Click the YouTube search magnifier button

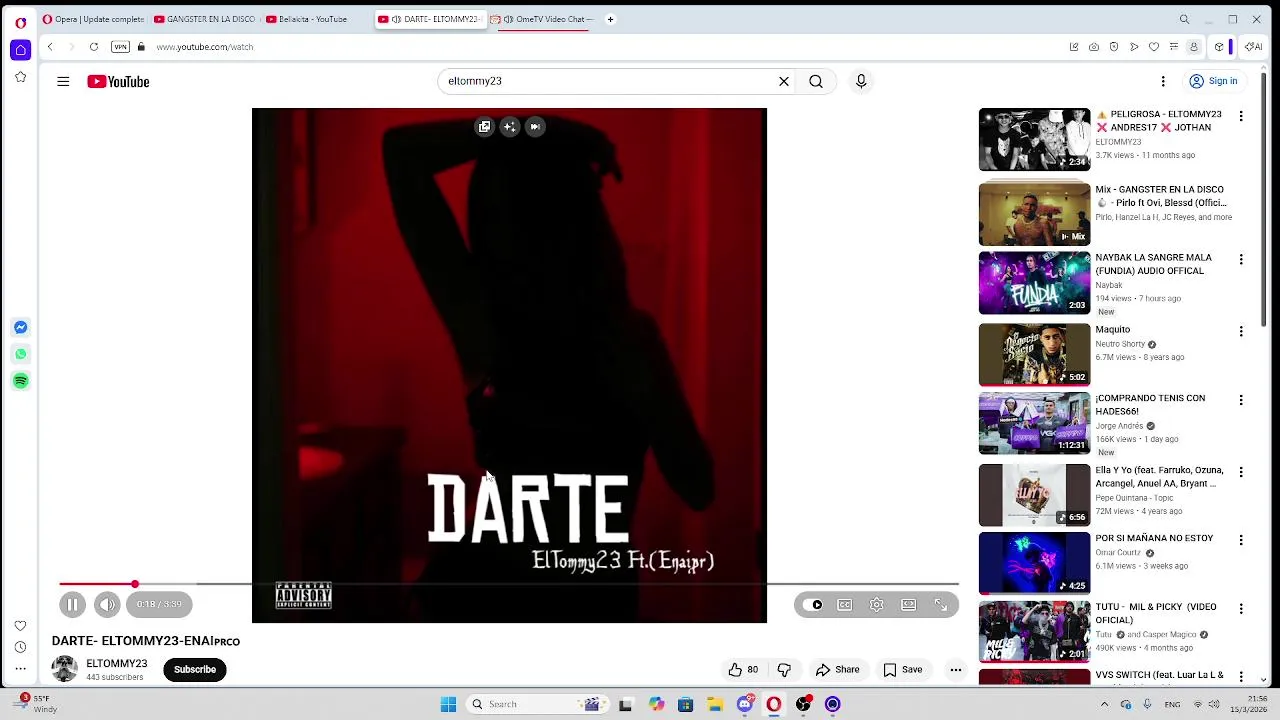click(816, 81)
